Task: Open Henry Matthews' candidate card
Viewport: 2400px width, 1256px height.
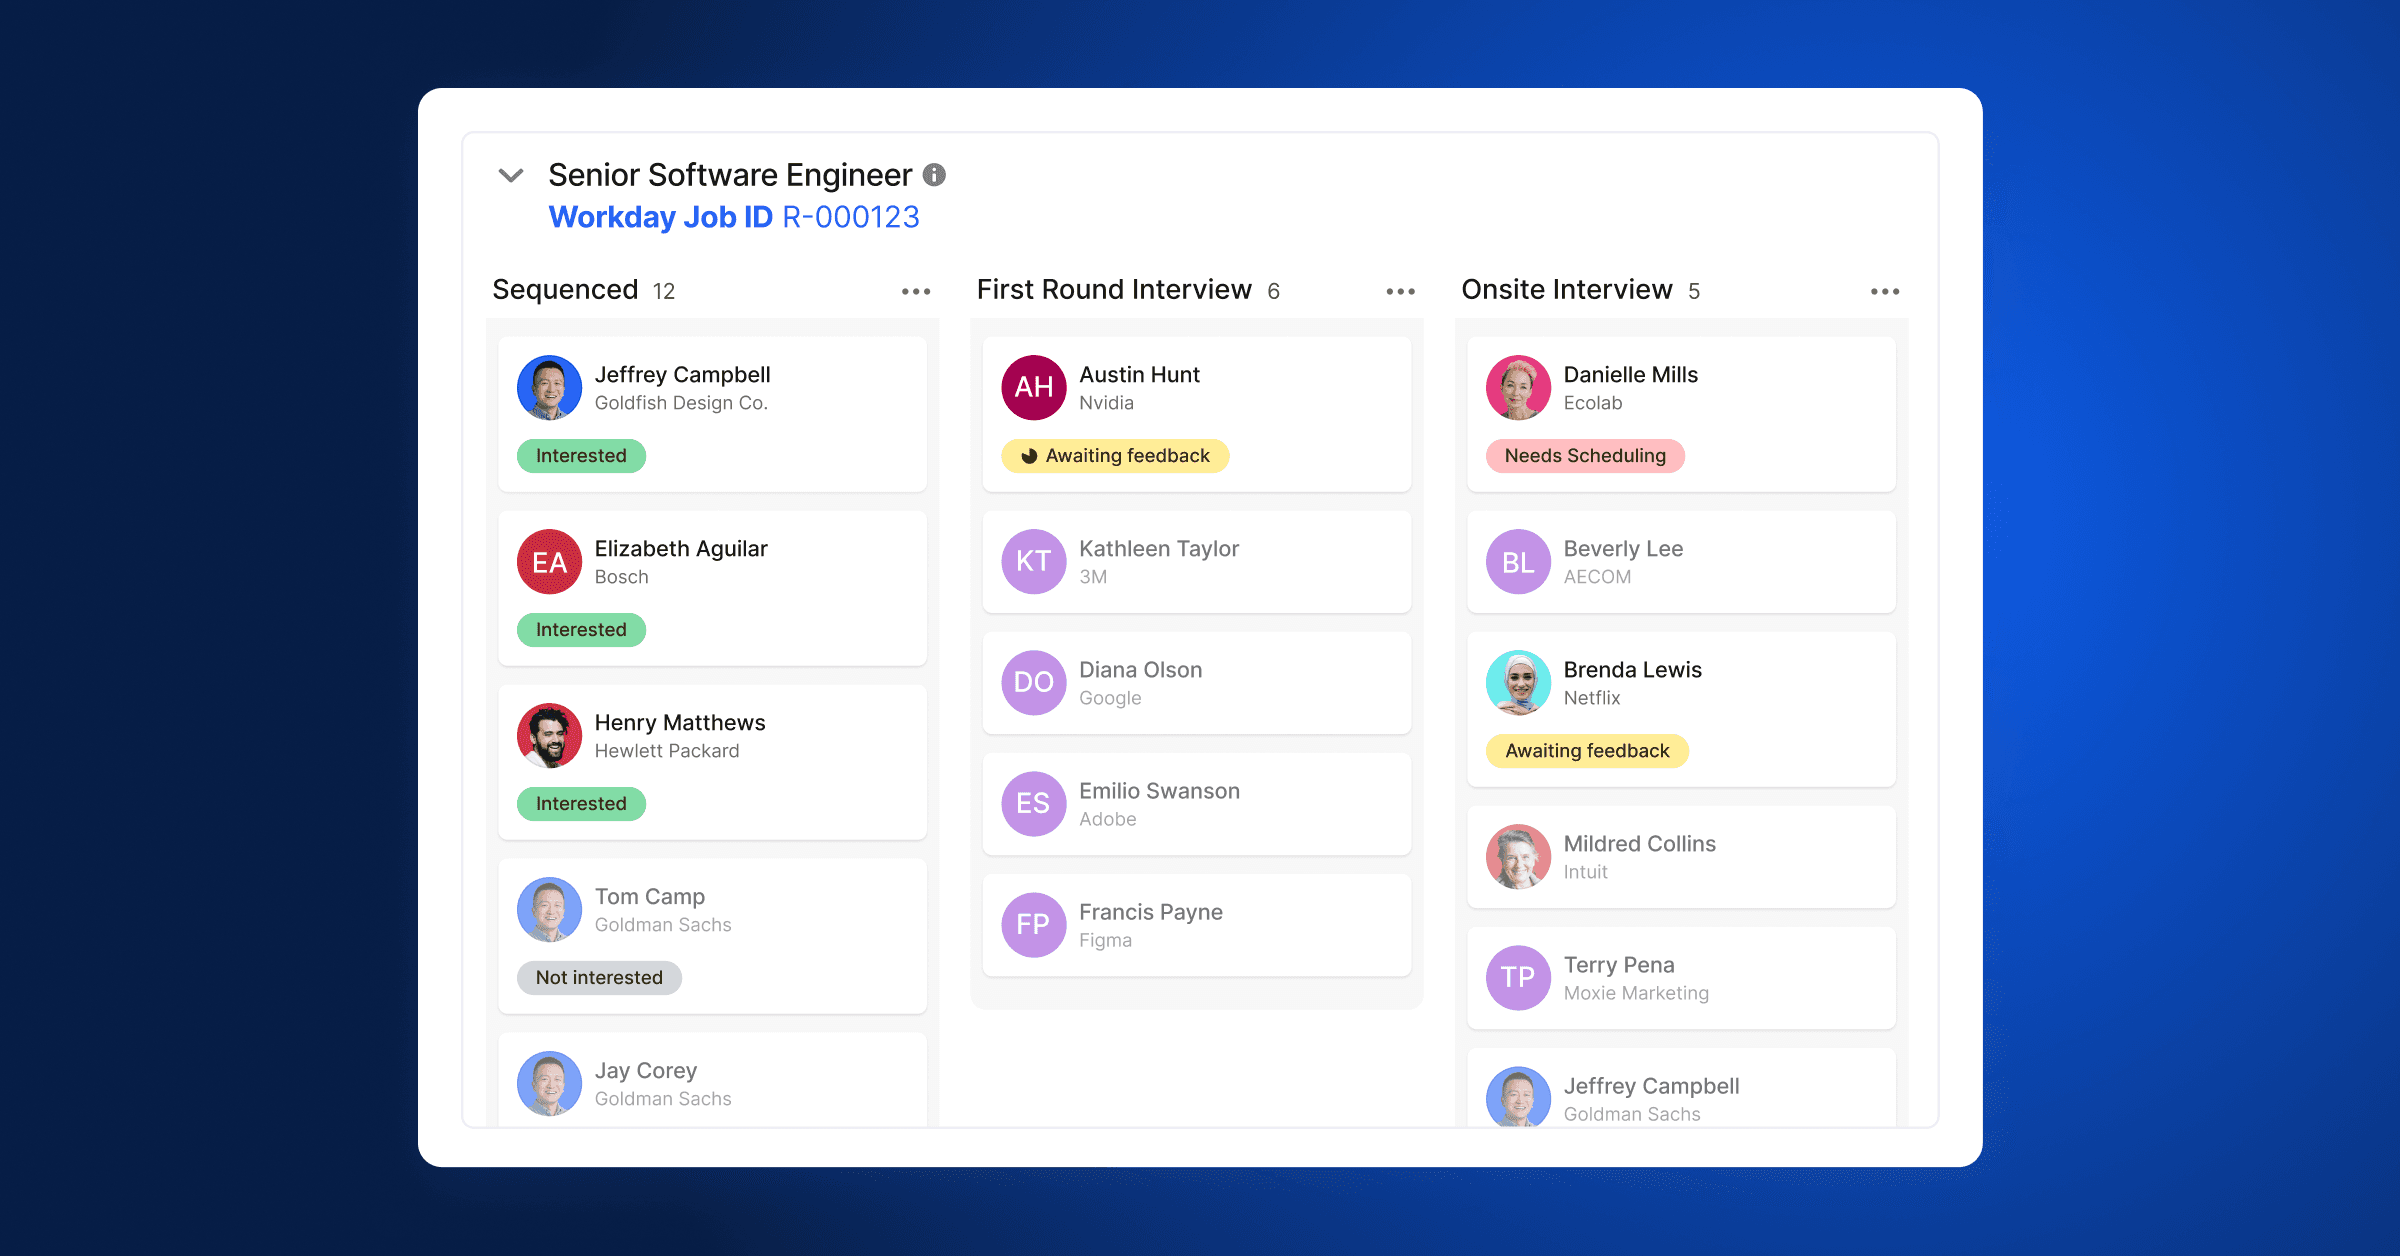Action: (712, 761)
